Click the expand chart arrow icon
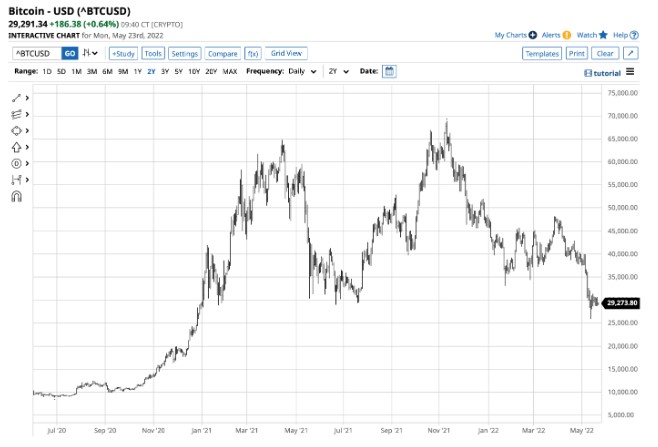 tap(631, 53)
